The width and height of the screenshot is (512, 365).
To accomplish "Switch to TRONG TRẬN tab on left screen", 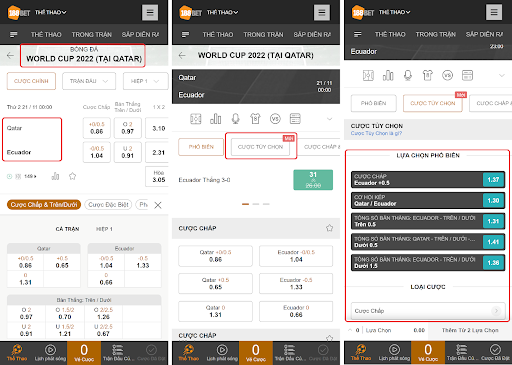I will (x=92, y=34).
